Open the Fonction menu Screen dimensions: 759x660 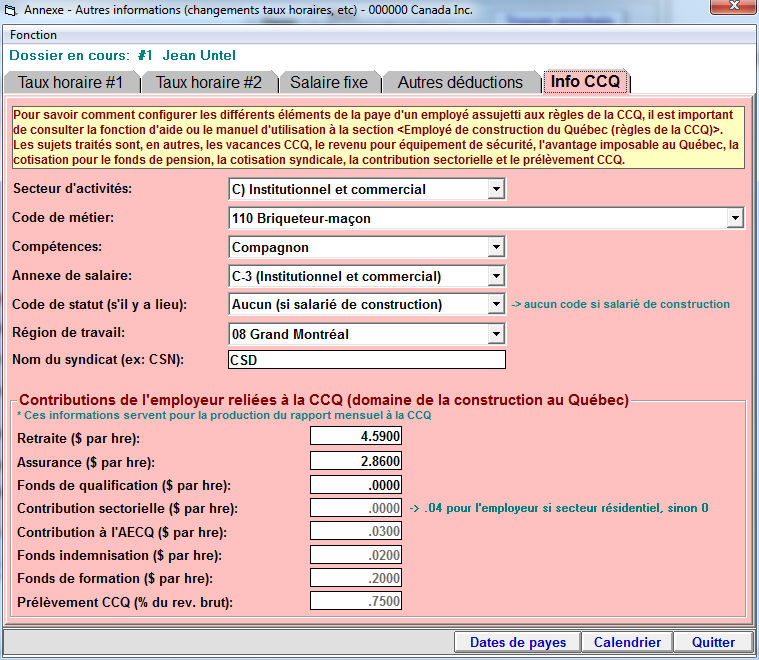[33, 35]
